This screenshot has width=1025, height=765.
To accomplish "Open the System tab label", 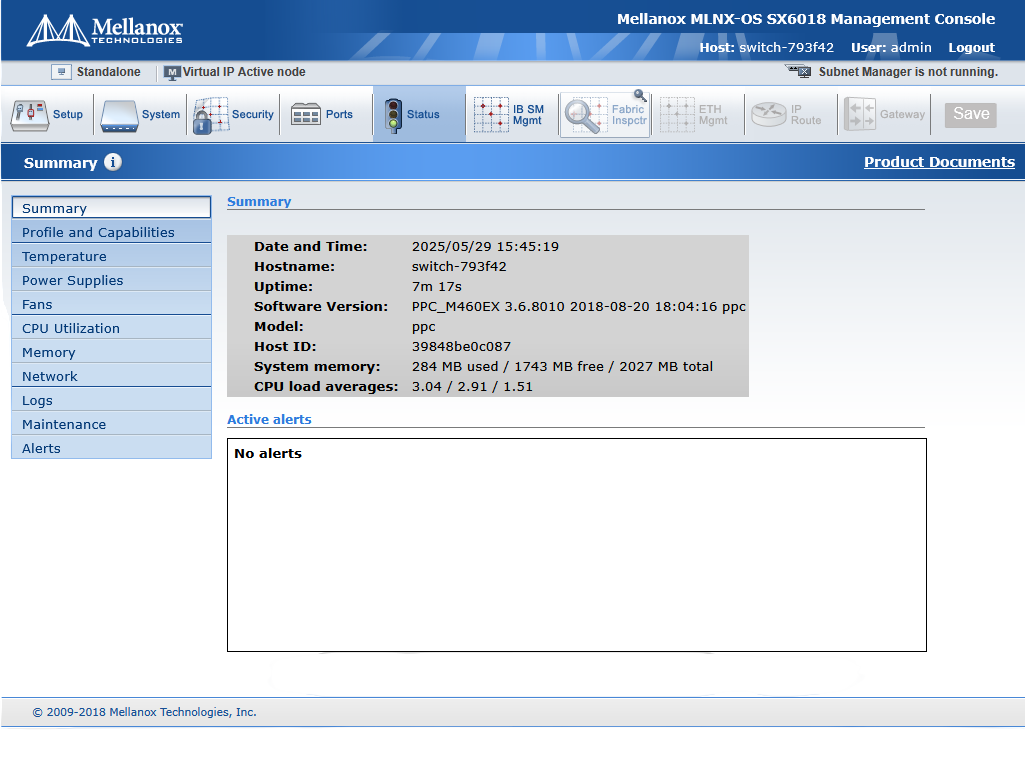I will (x=161, y=114).
